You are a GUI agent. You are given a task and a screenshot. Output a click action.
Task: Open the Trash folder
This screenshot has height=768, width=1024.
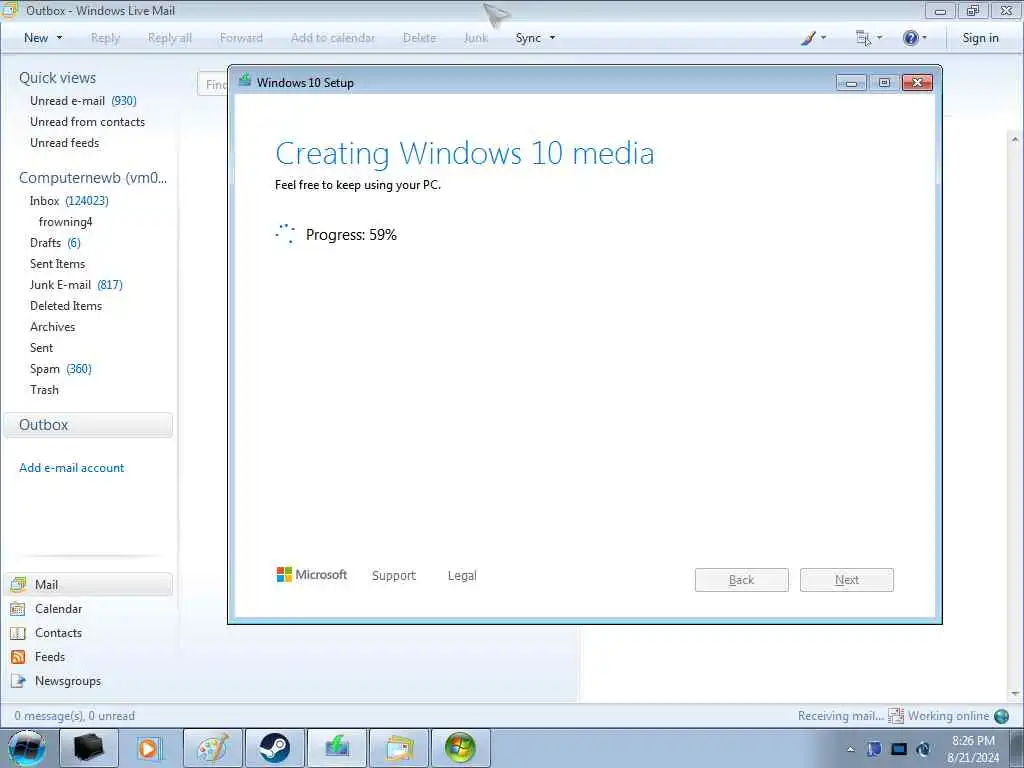44,390
